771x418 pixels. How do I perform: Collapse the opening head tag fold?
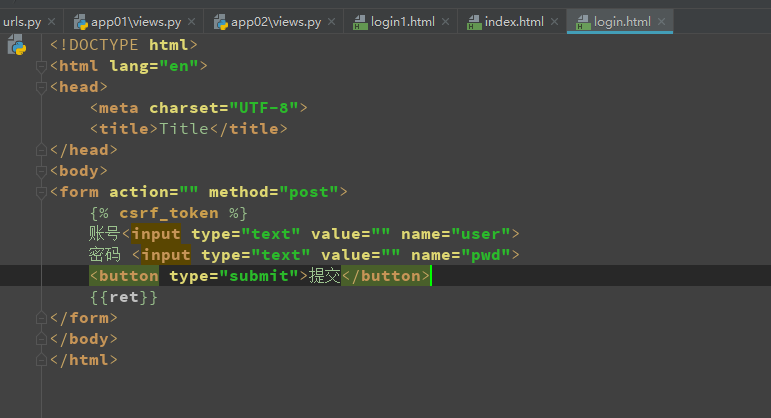point(41,87)
